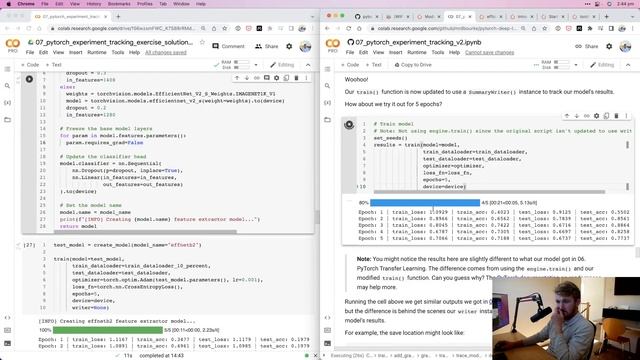Bookmark the left window page with star

pyautogui.click(x=224, y=28)
